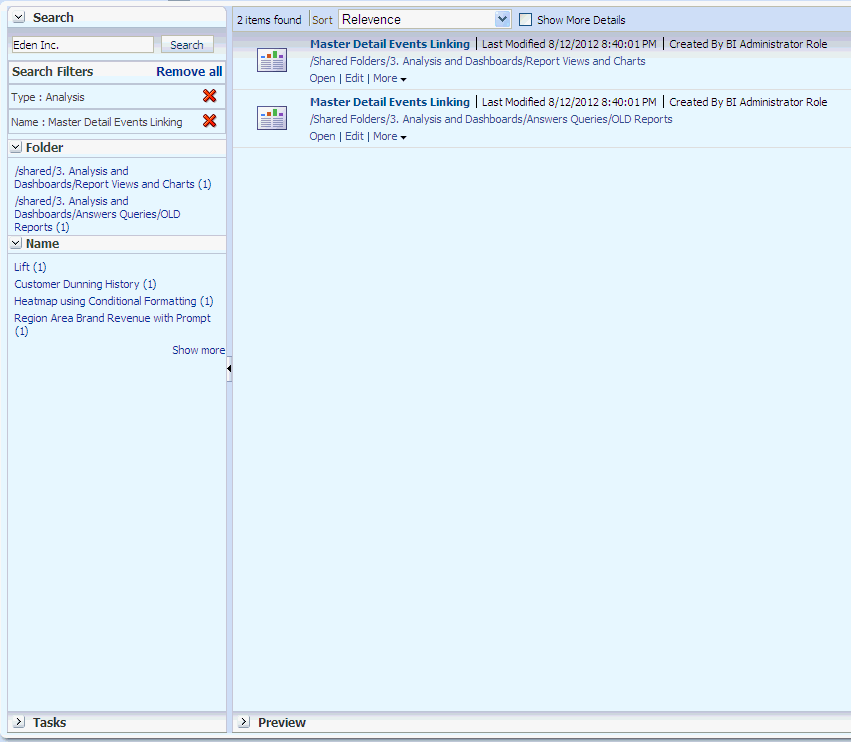
Task: Collapse the Name filter section
Action: coord(16,244)
